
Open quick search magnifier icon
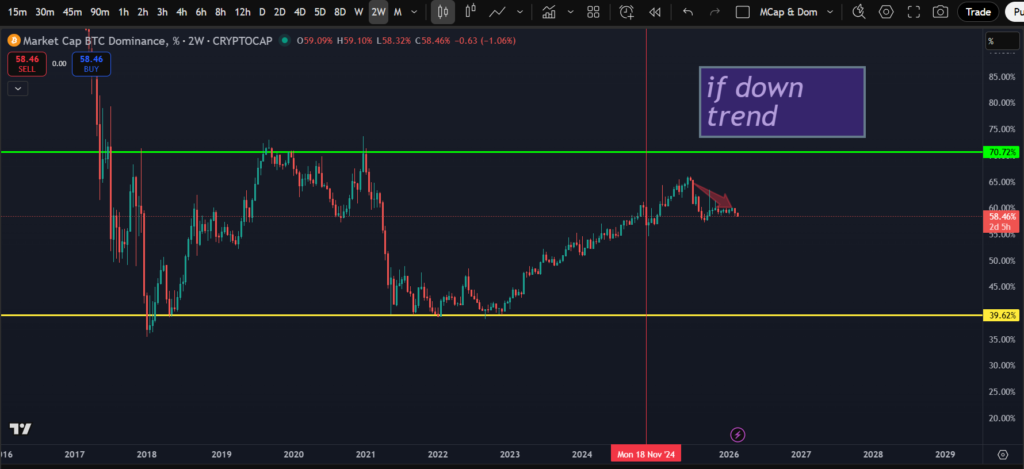859,12
